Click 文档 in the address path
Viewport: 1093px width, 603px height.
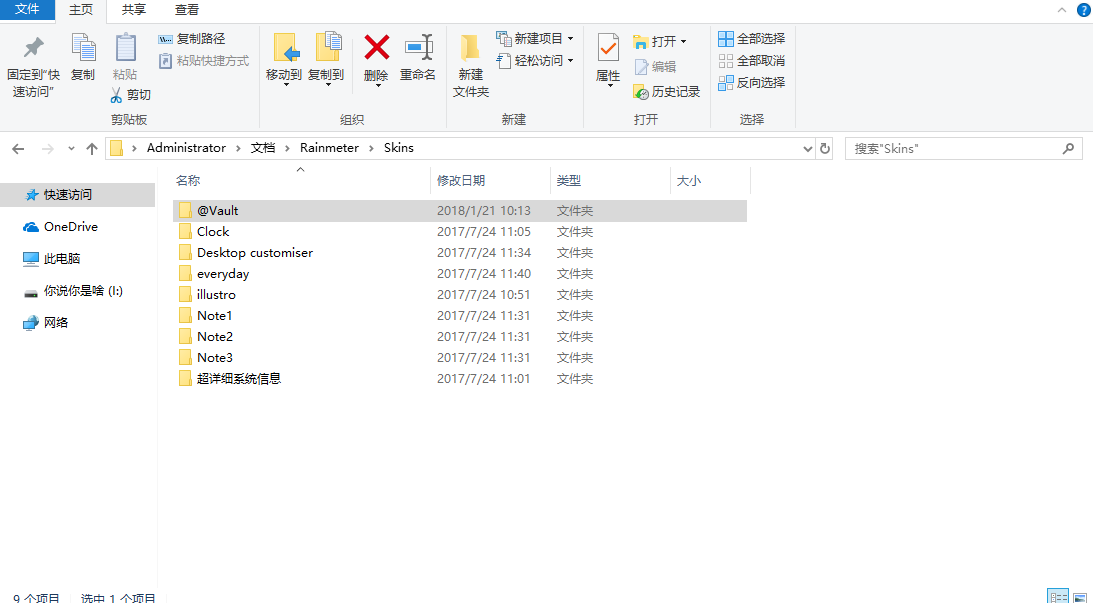[263, 148]
